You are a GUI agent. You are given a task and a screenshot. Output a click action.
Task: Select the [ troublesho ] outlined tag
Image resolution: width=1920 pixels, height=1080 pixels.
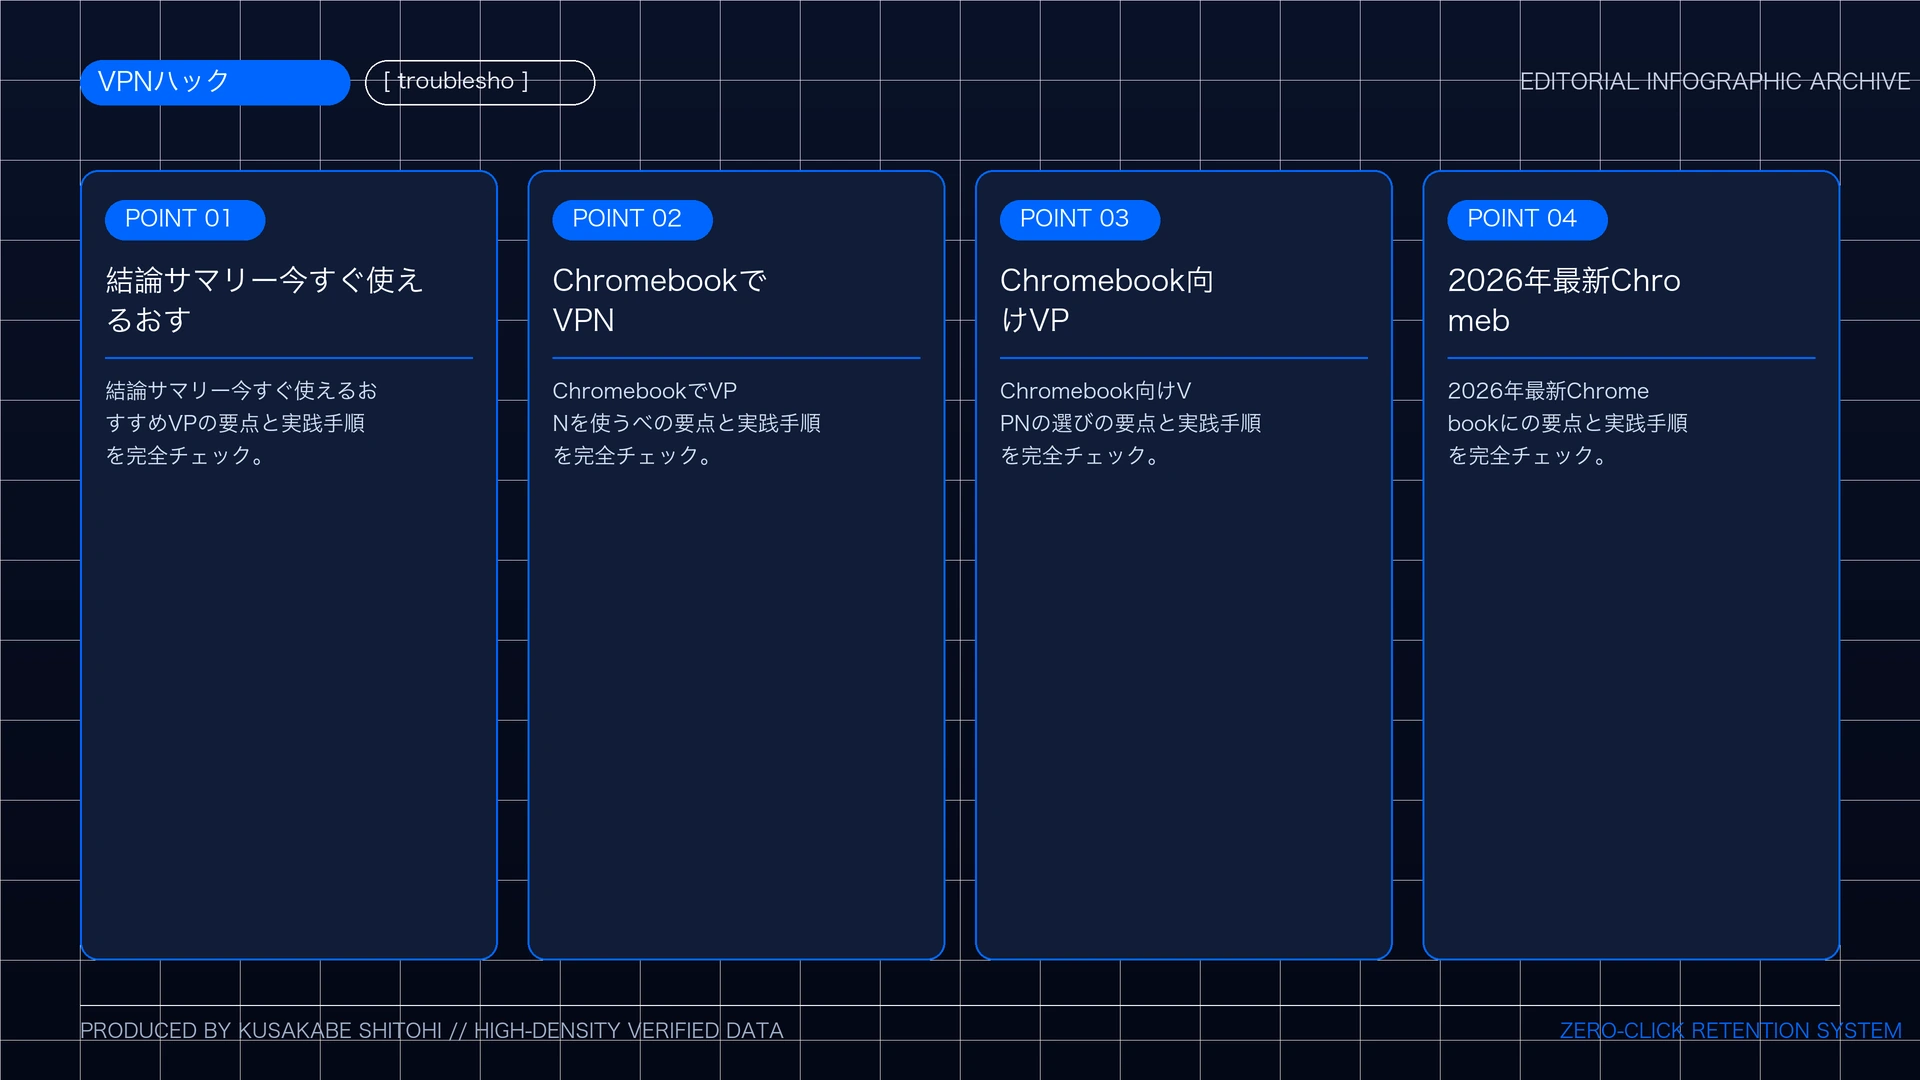(480, 82)
